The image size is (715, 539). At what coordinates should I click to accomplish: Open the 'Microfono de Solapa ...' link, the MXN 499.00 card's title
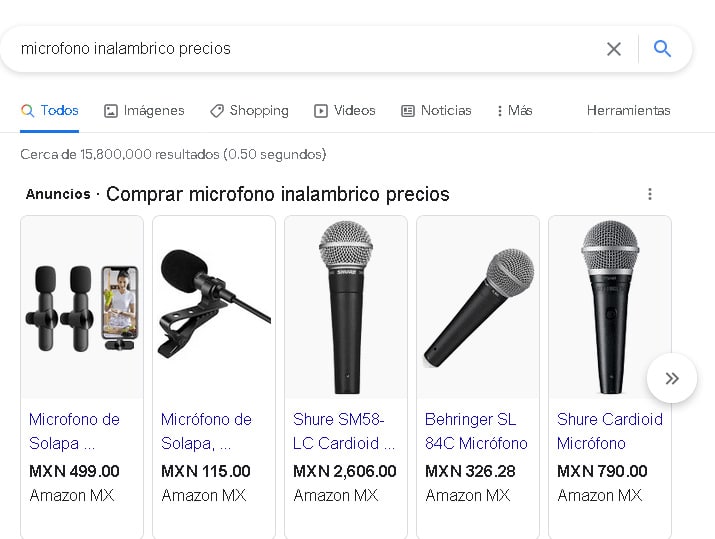click(x=74, y=431)
